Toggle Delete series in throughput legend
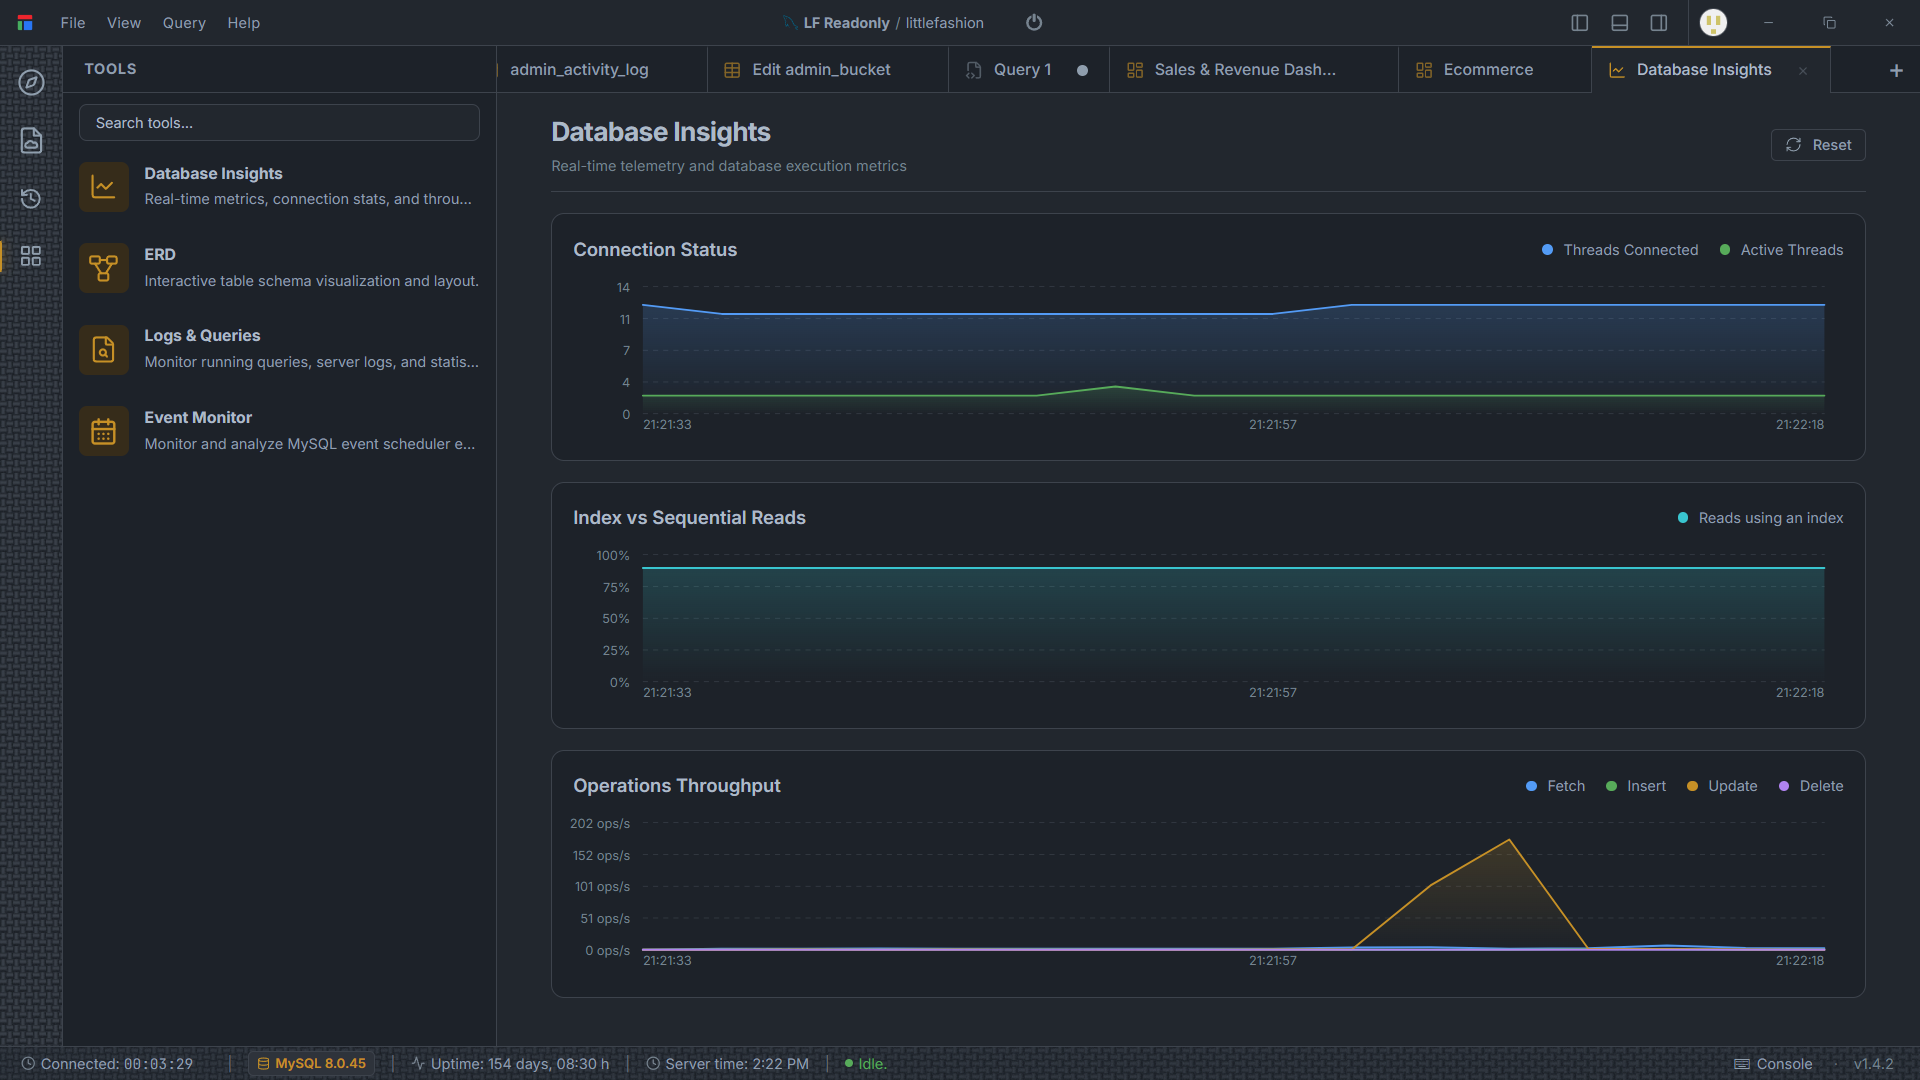Image resolution: width=1920 pixels, height=1080 pixels. (x=1811, y=786)
